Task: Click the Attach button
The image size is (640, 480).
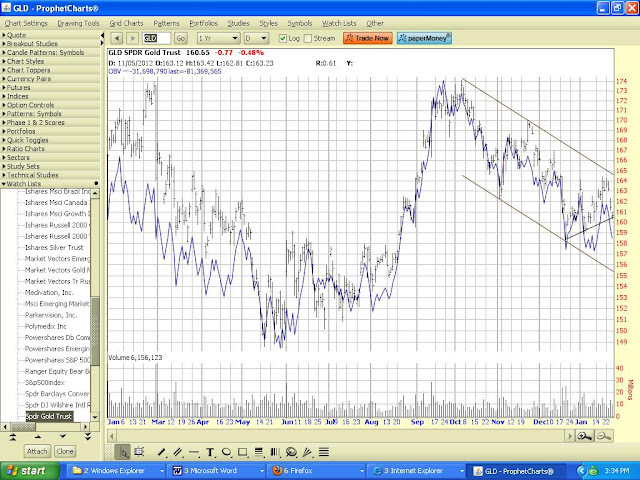Action: [37, 451]
